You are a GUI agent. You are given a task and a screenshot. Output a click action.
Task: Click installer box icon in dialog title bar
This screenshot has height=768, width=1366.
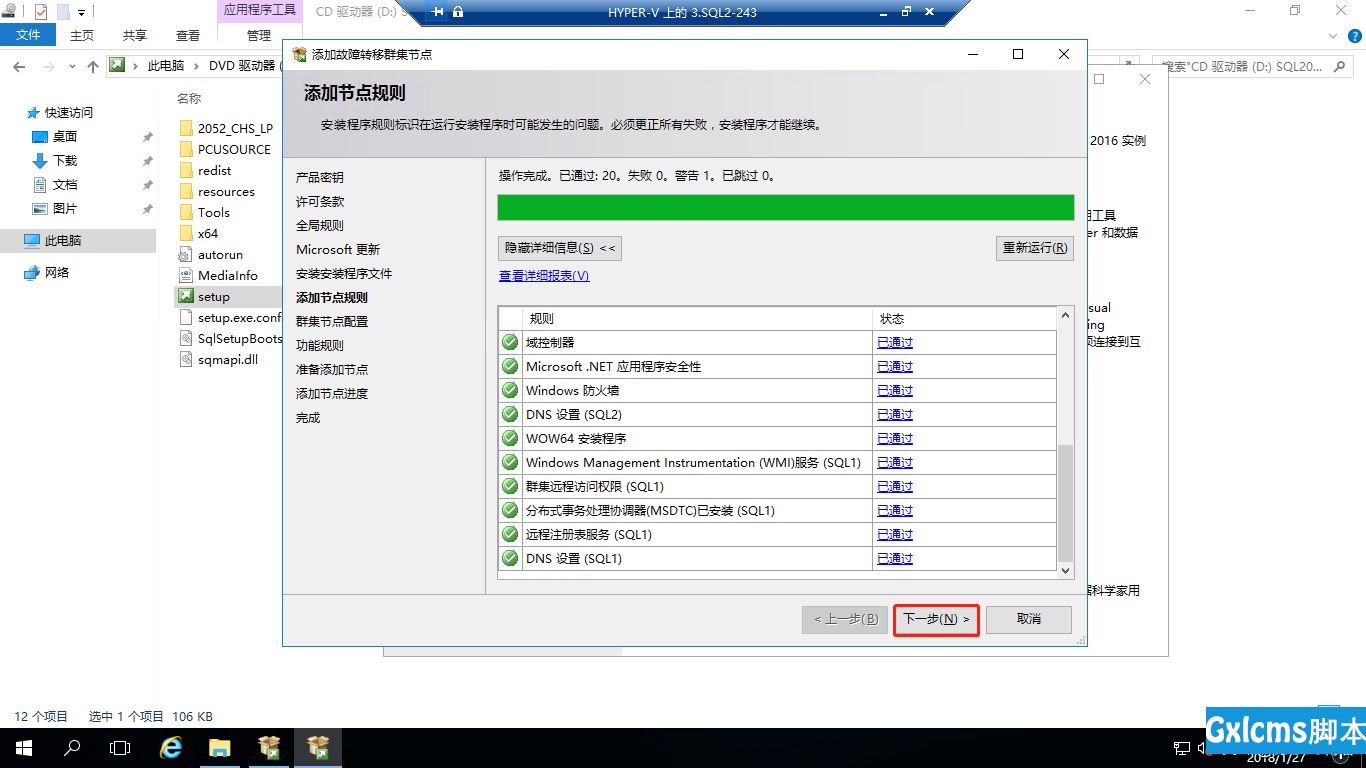click(299, 54)
